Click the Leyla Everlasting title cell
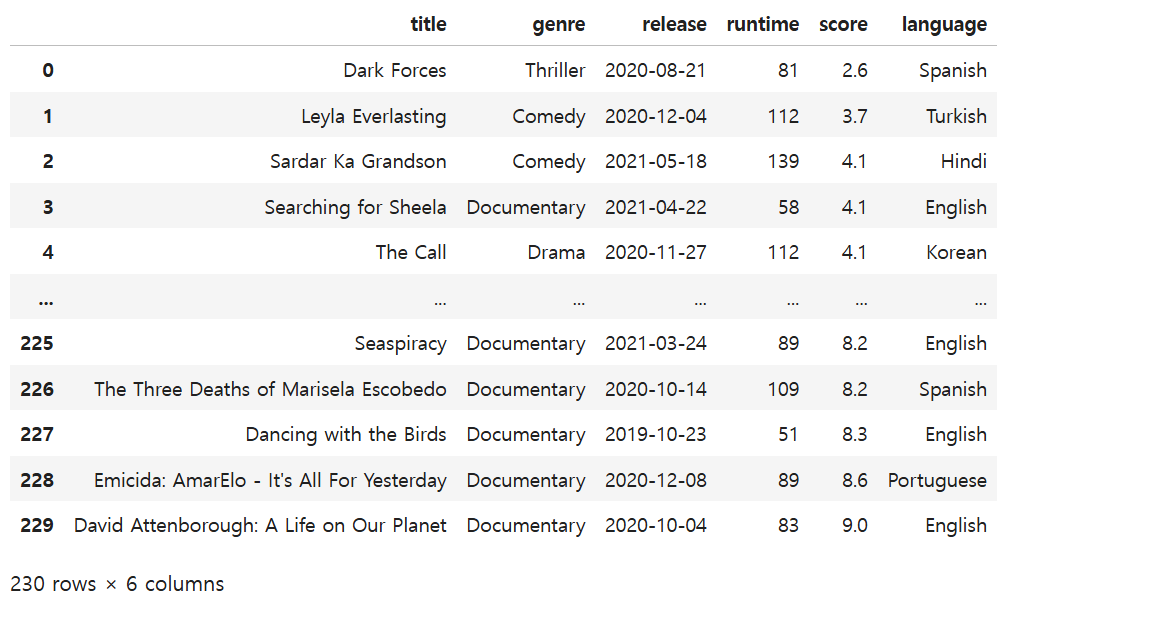This screenshot has height=624, width=1166. pyautogui.click(x=373, y=117)
